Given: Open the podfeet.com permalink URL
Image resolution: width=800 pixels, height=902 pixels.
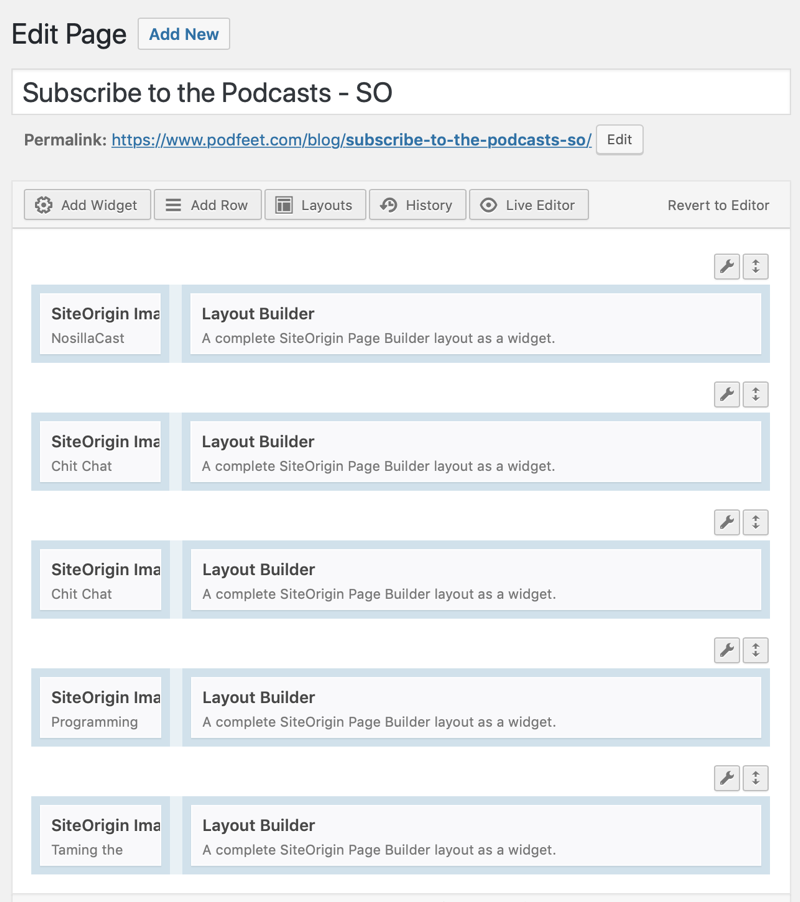Looking at the screenshot, I should [350, 140].
